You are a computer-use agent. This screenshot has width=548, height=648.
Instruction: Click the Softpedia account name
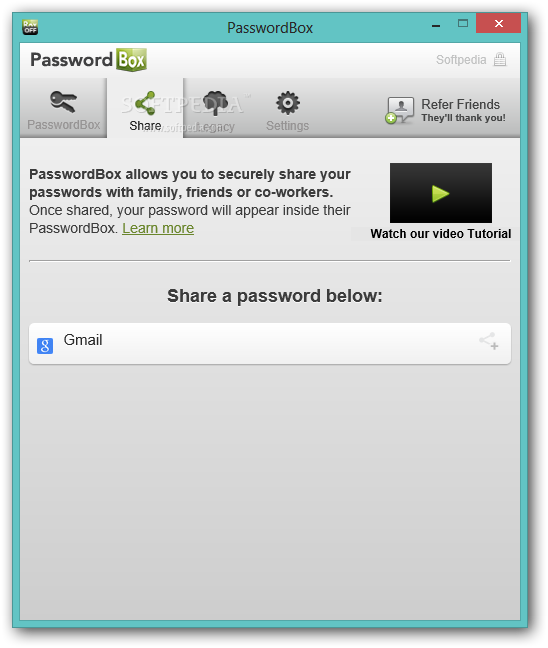[461, 60]
